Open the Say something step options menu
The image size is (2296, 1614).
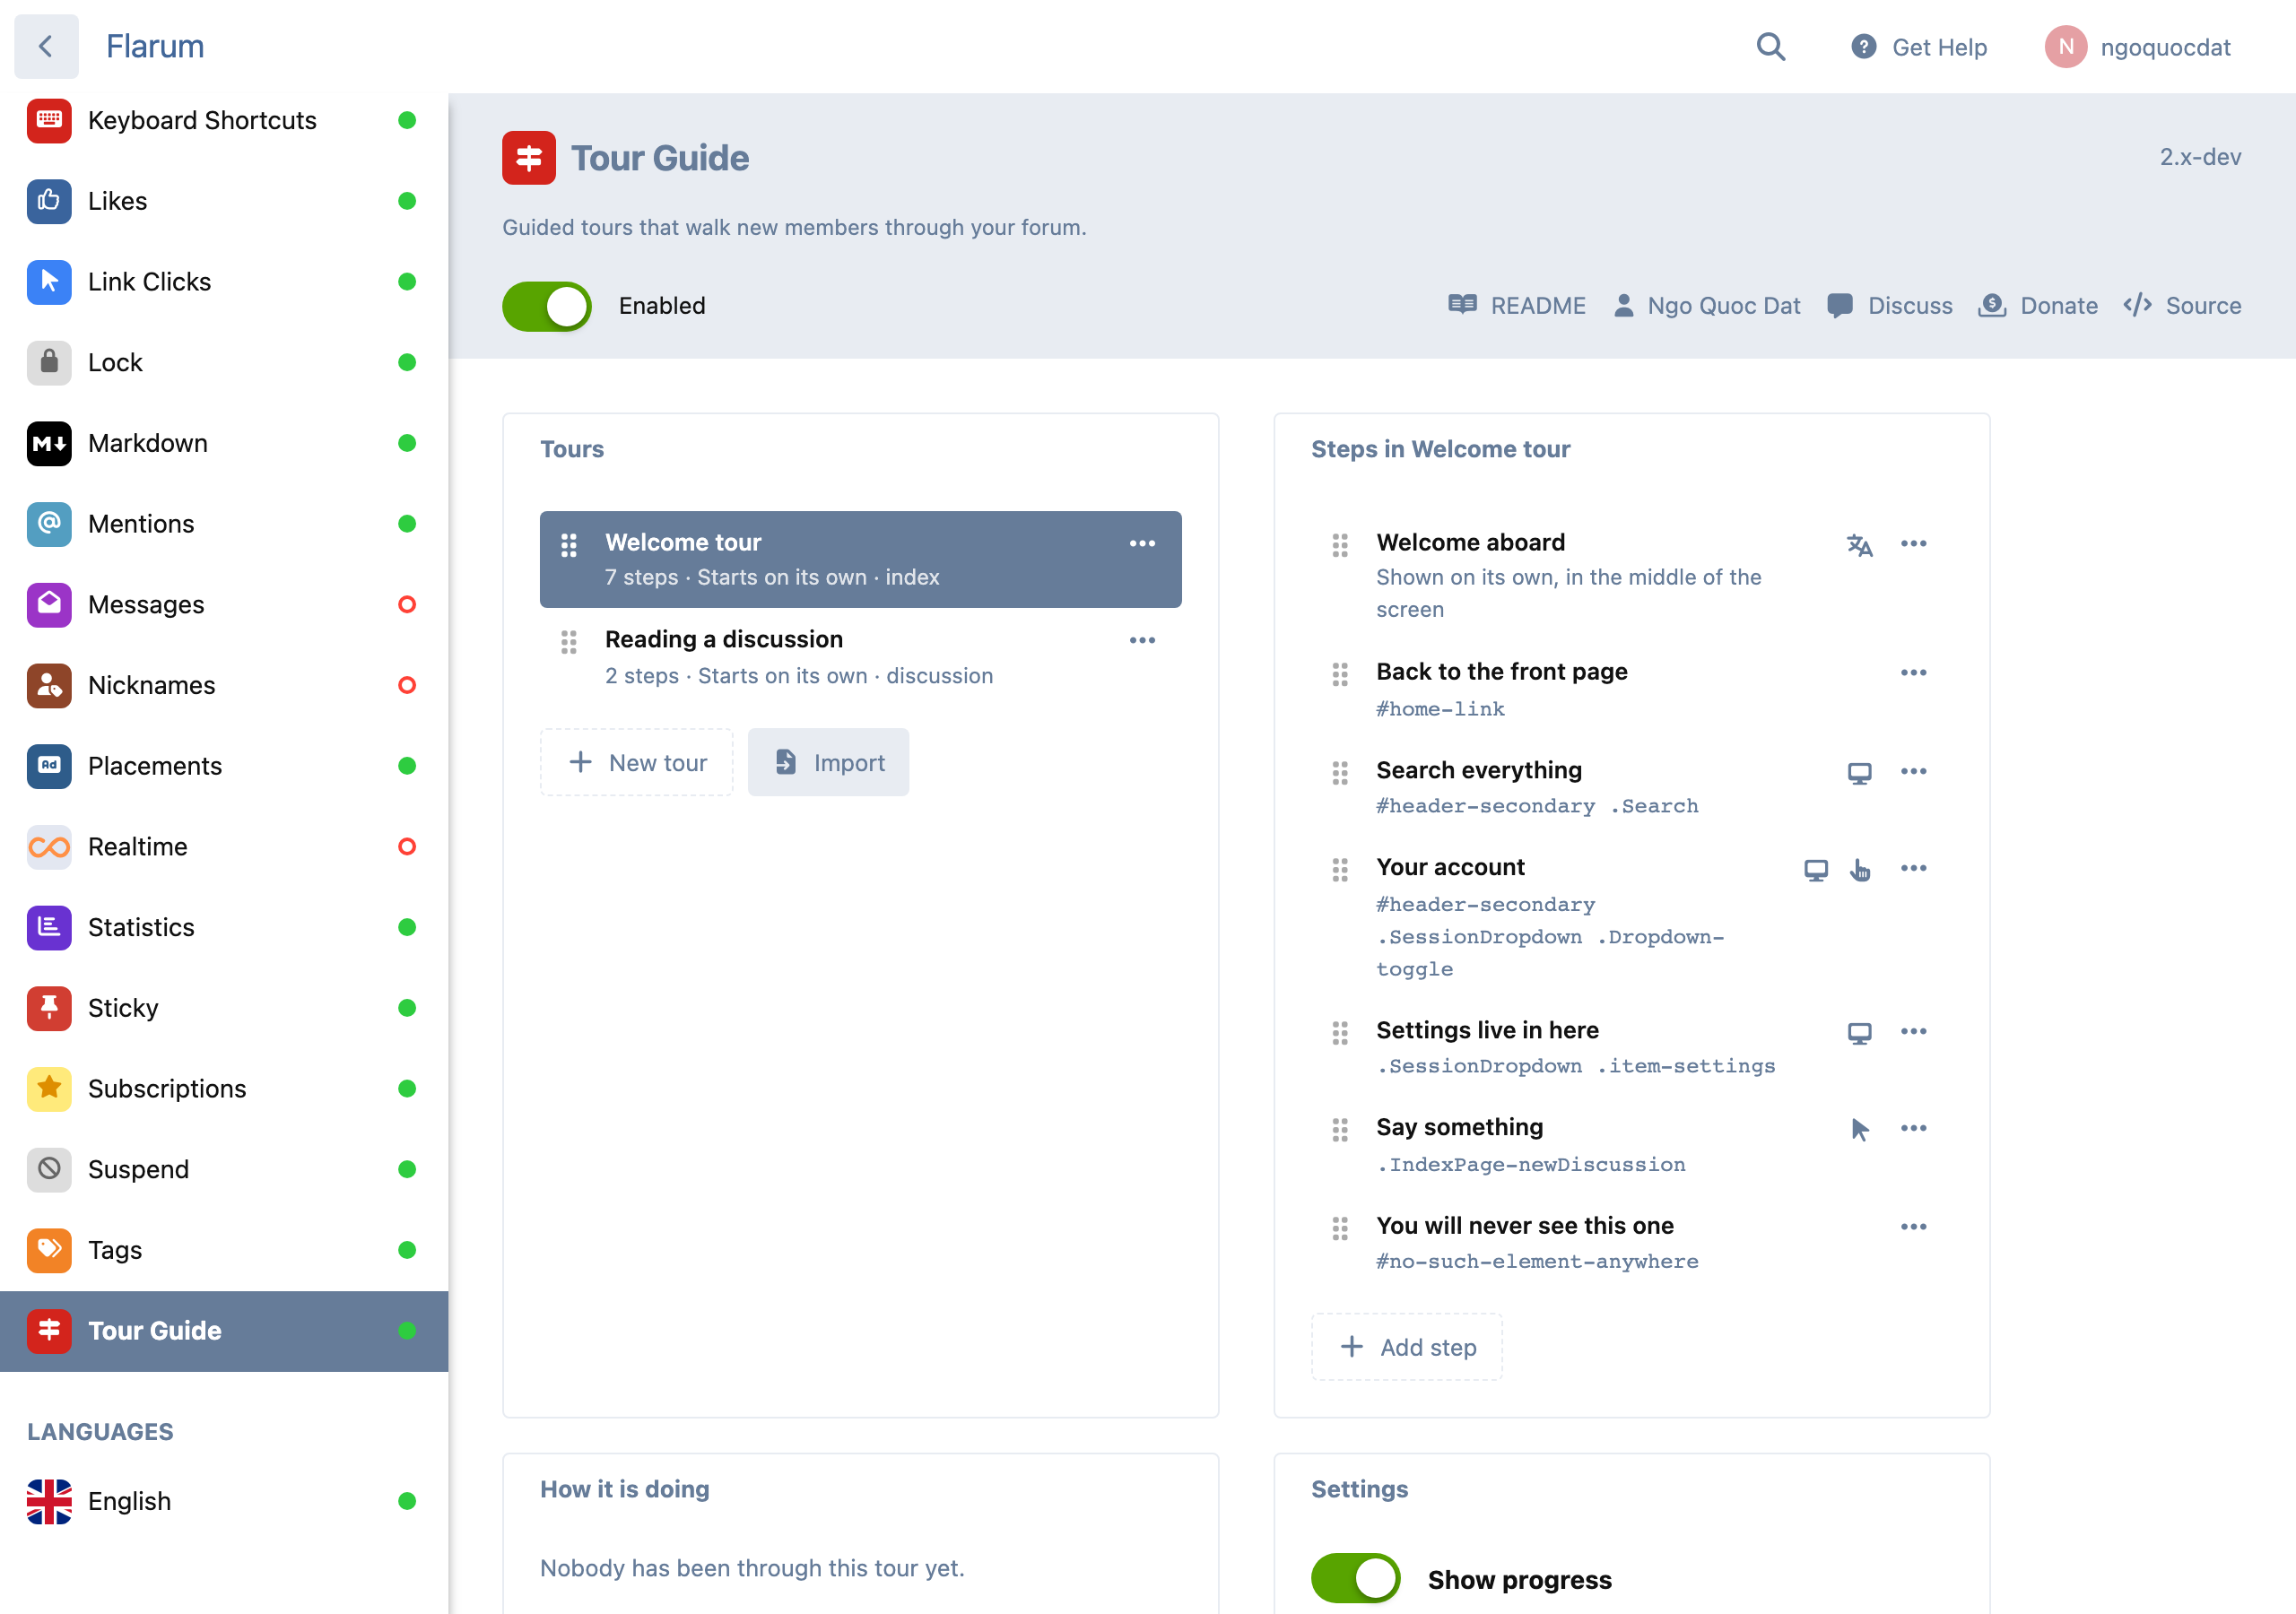(x=1914, y=1128)
